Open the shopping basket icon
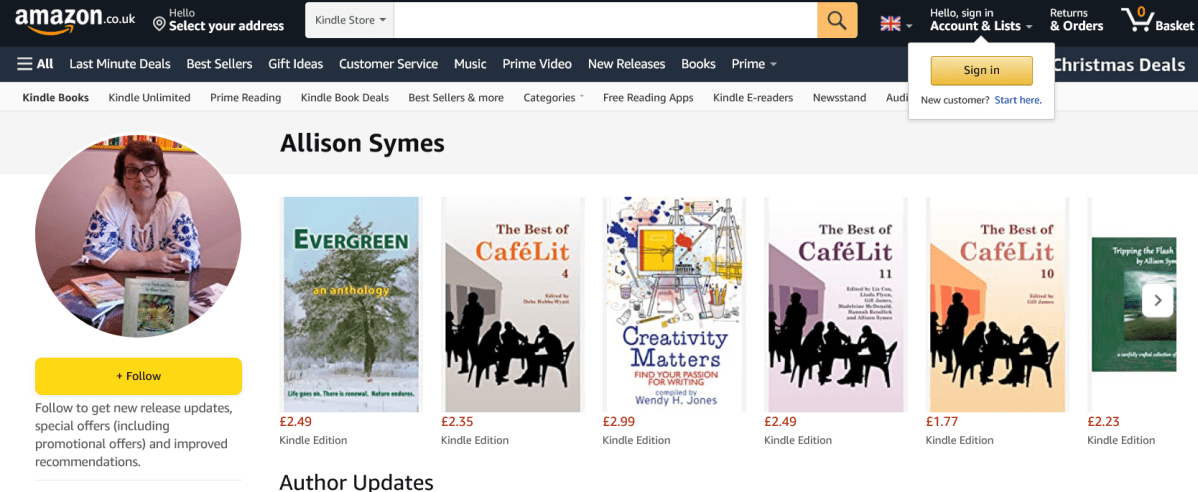This screenshot has width=1198, height=492. pos(1156,19)
